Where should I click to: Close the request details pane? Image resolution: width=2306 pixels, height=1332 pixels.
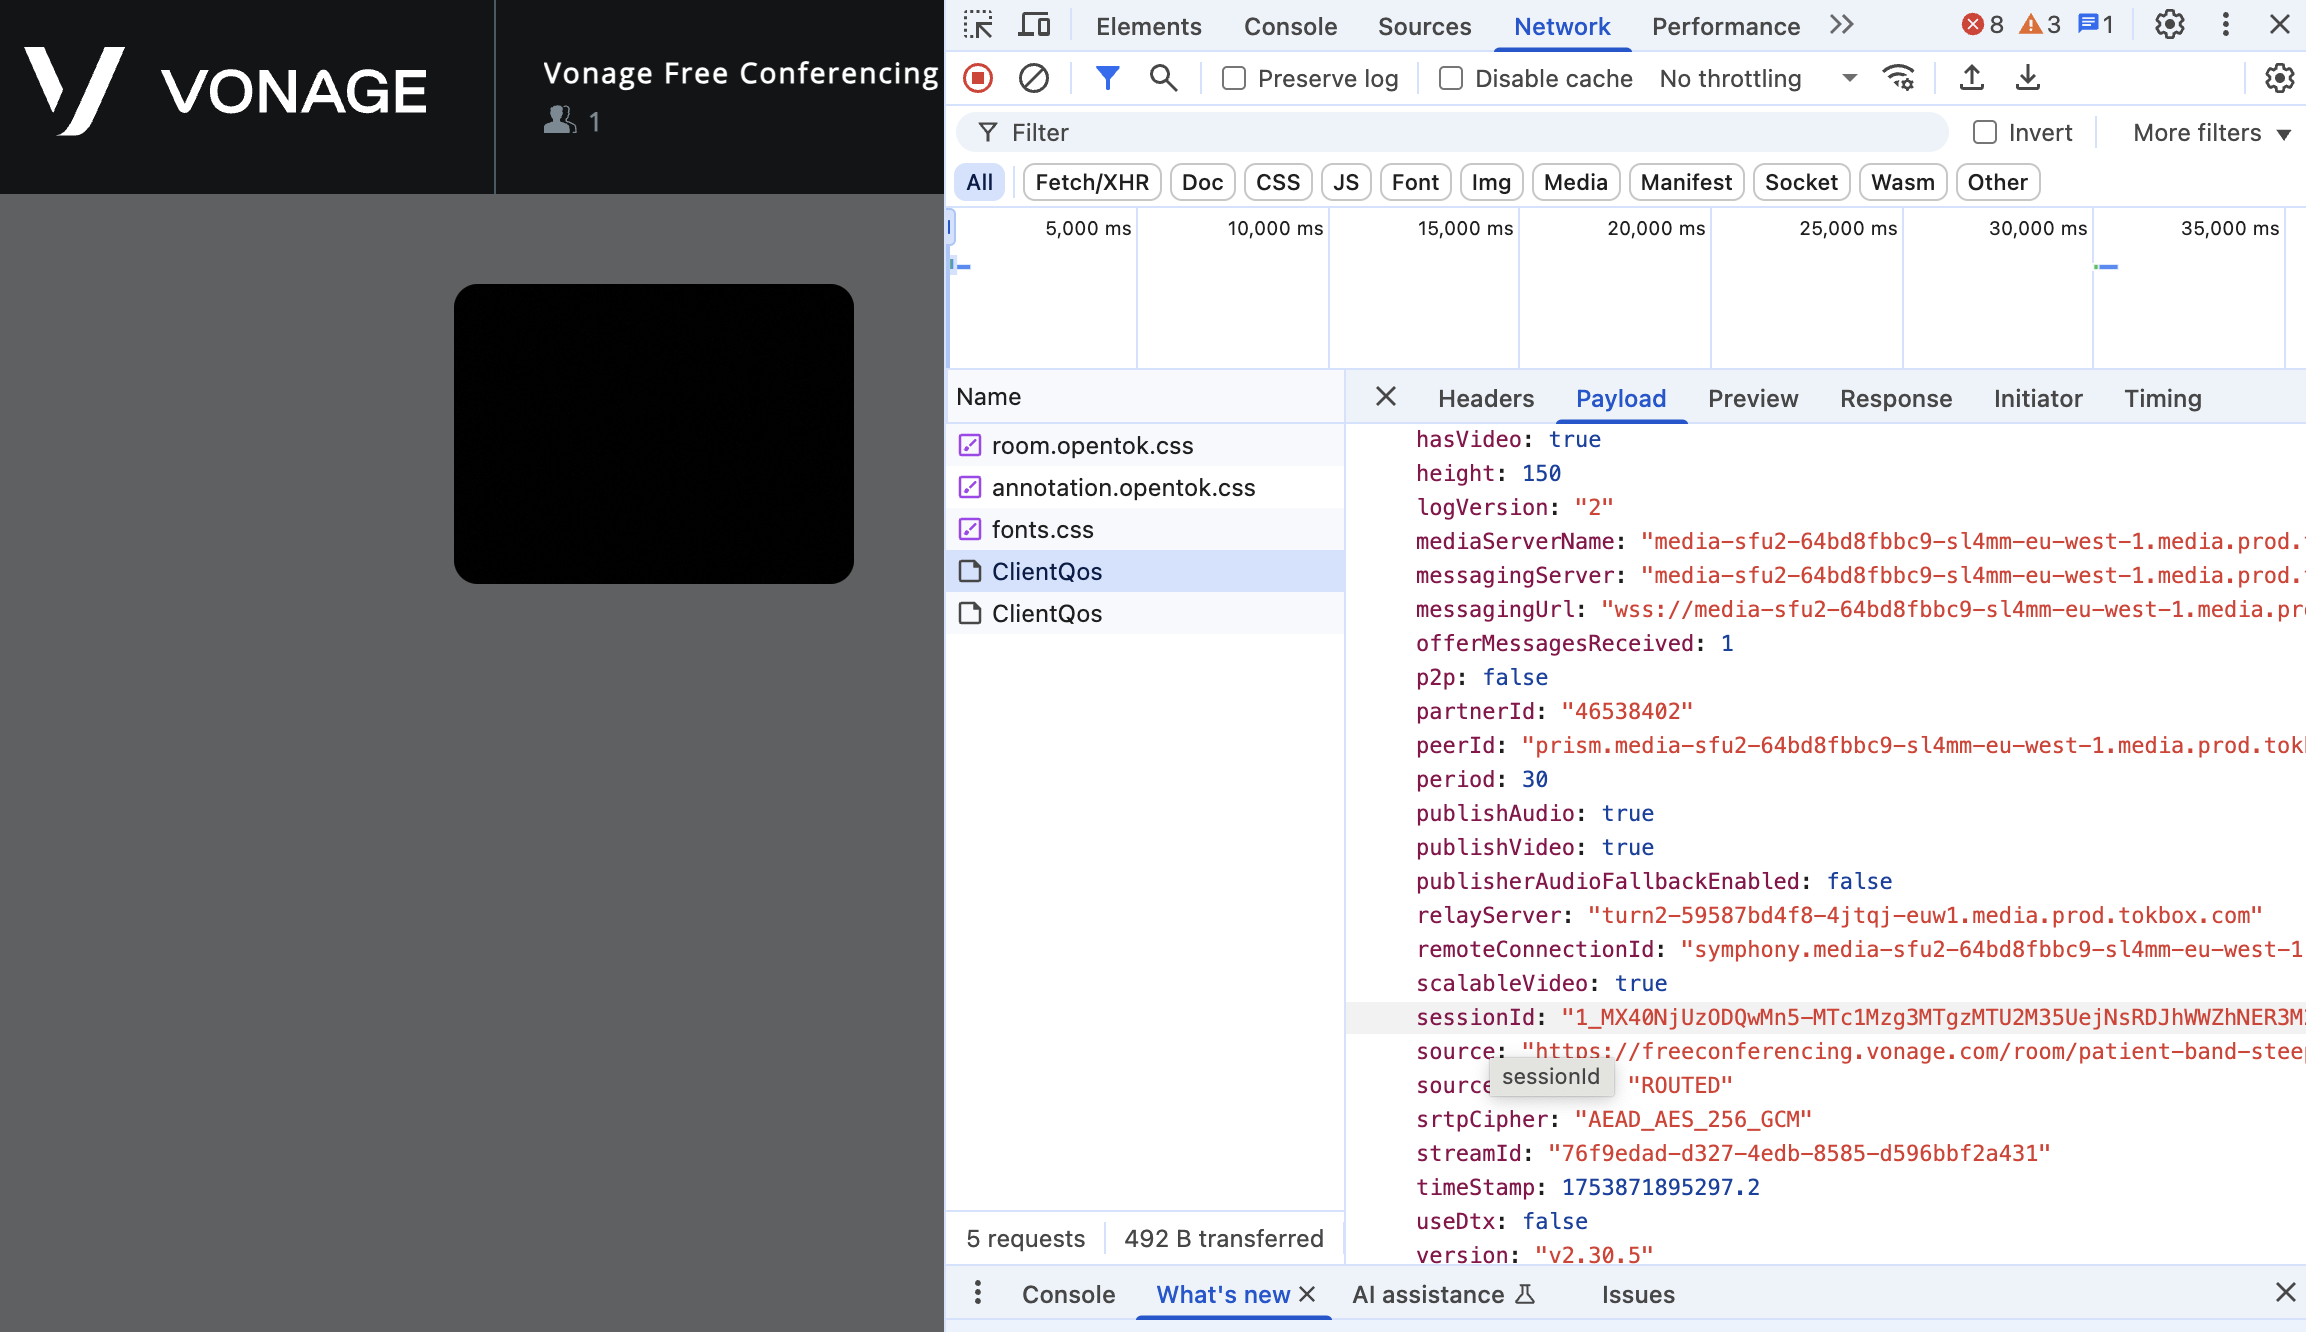click(x=1386, y=397)
